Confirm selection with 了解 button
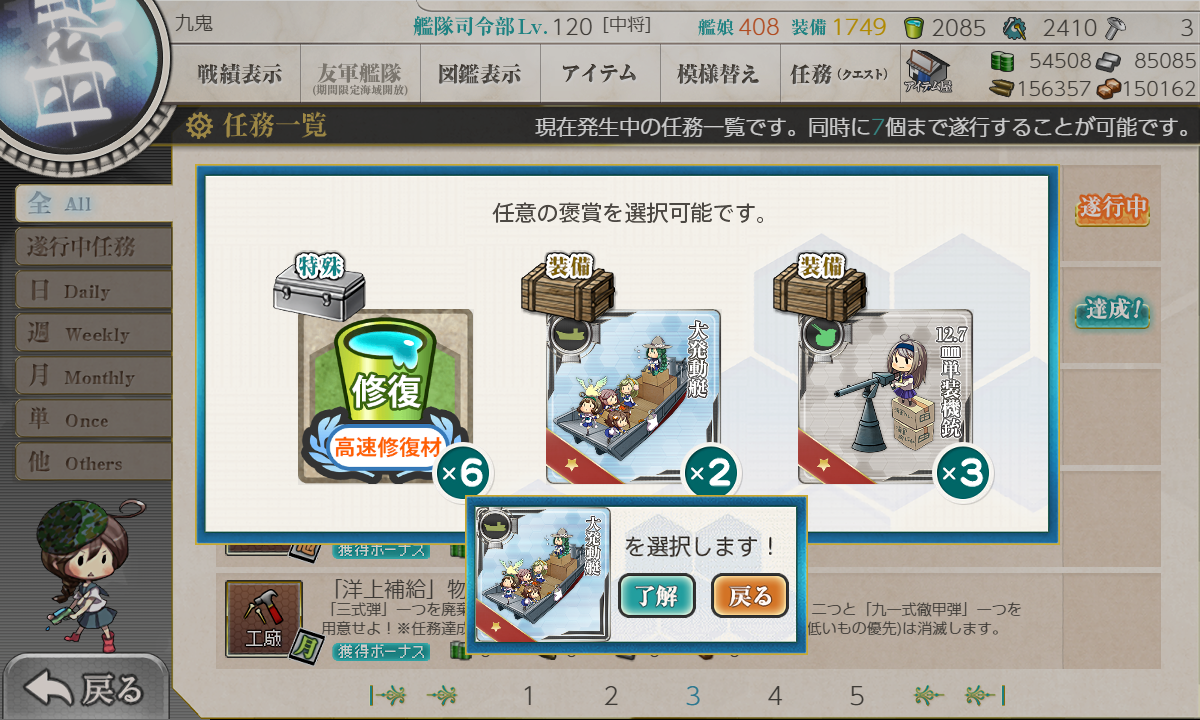This screenshot has width=1200, height=720. (x=657, y=597)
